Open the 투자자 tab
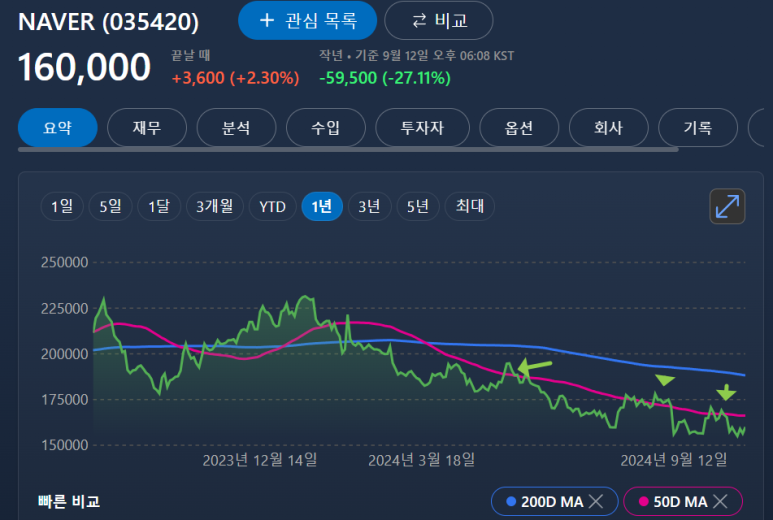This screenshot has height=520, width=773. [422, 128]
